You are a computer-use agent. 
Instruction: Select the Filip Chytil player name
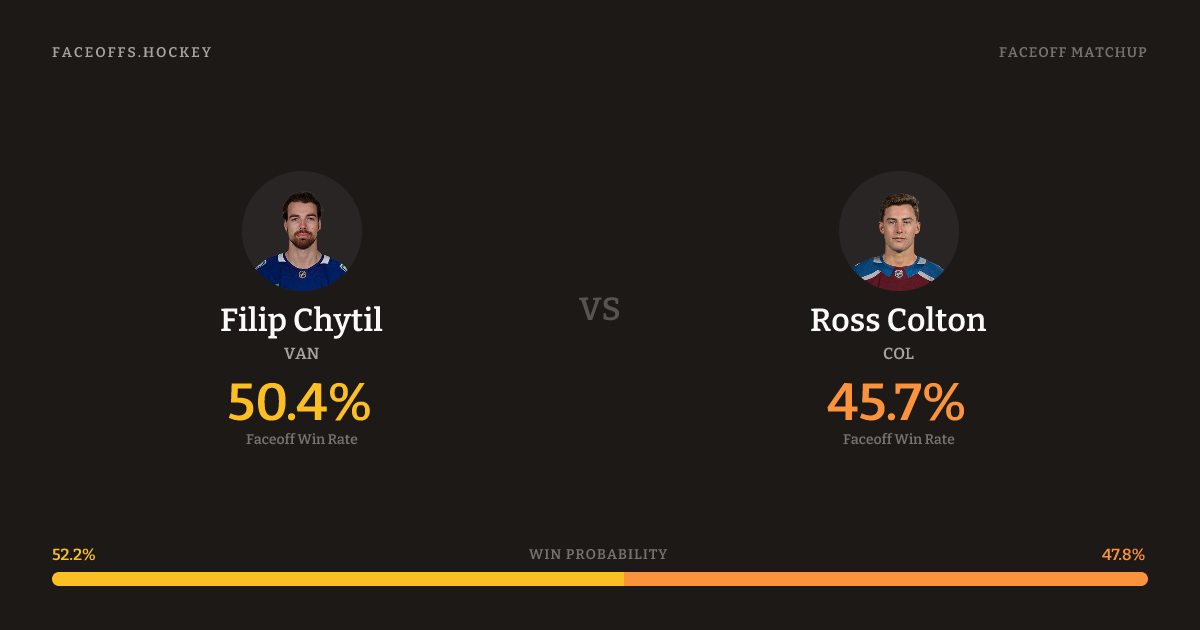click(301, 320)
